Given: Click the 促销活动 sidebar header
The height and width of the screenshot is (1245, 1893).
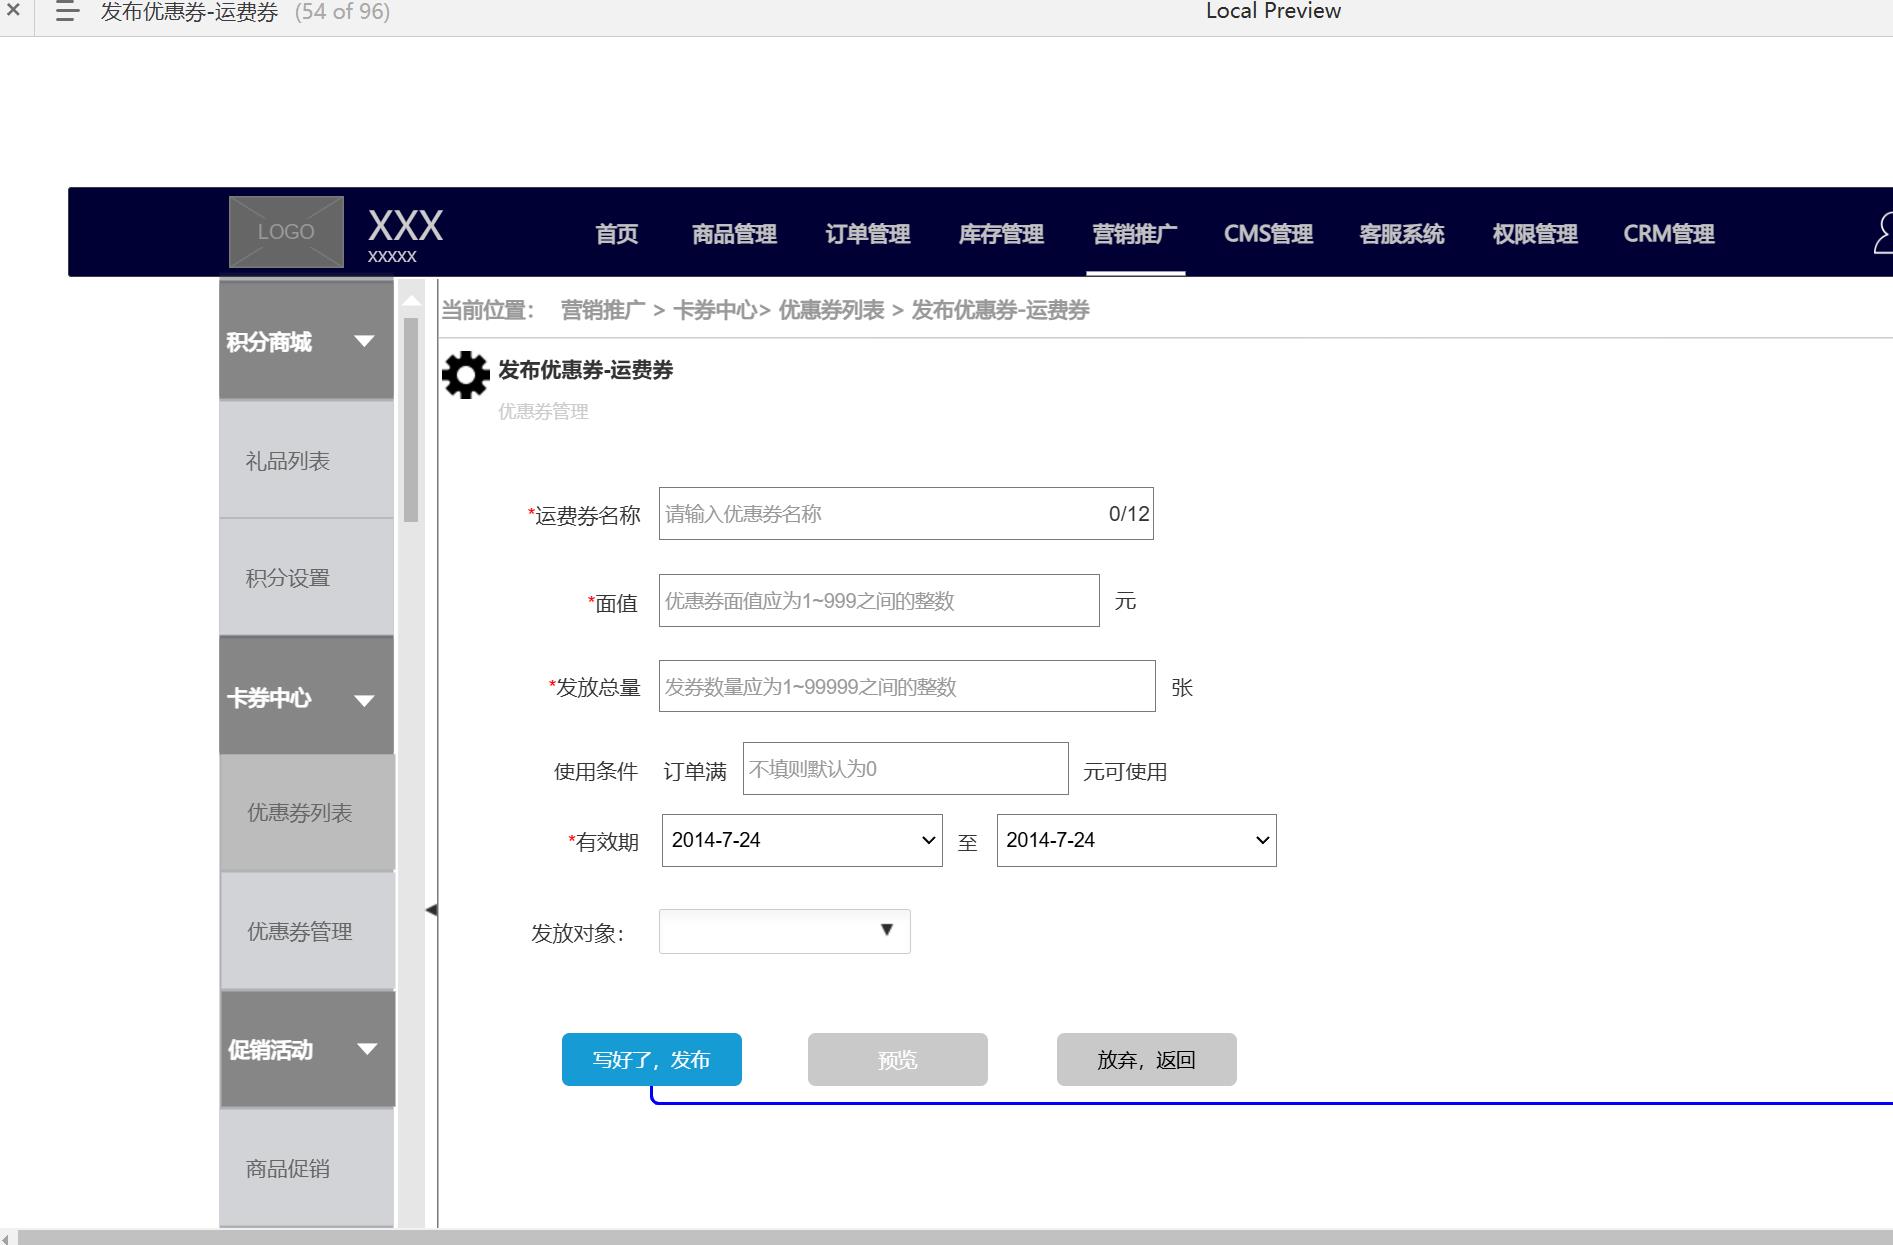Looking at the screenshot, I should tap(307, 1049).
